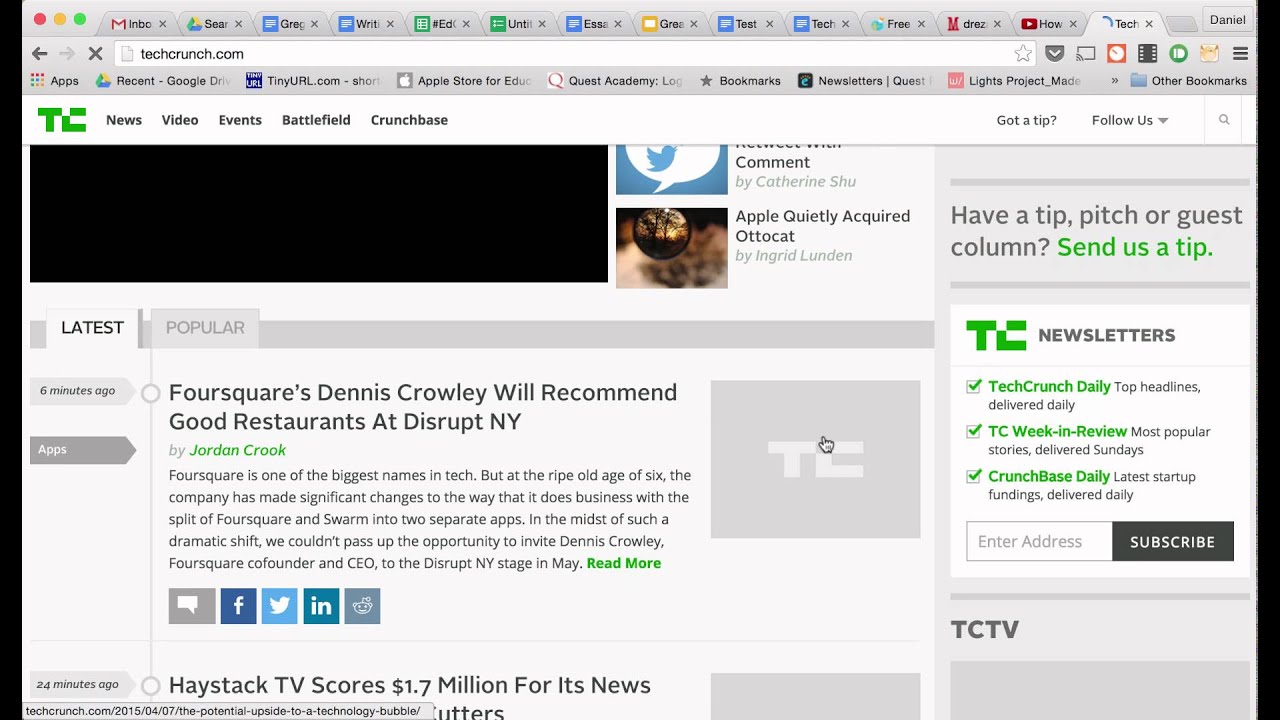Click the Enter Address email field
Viewport: 1280px width, 720px height.
coord(1039,541)
